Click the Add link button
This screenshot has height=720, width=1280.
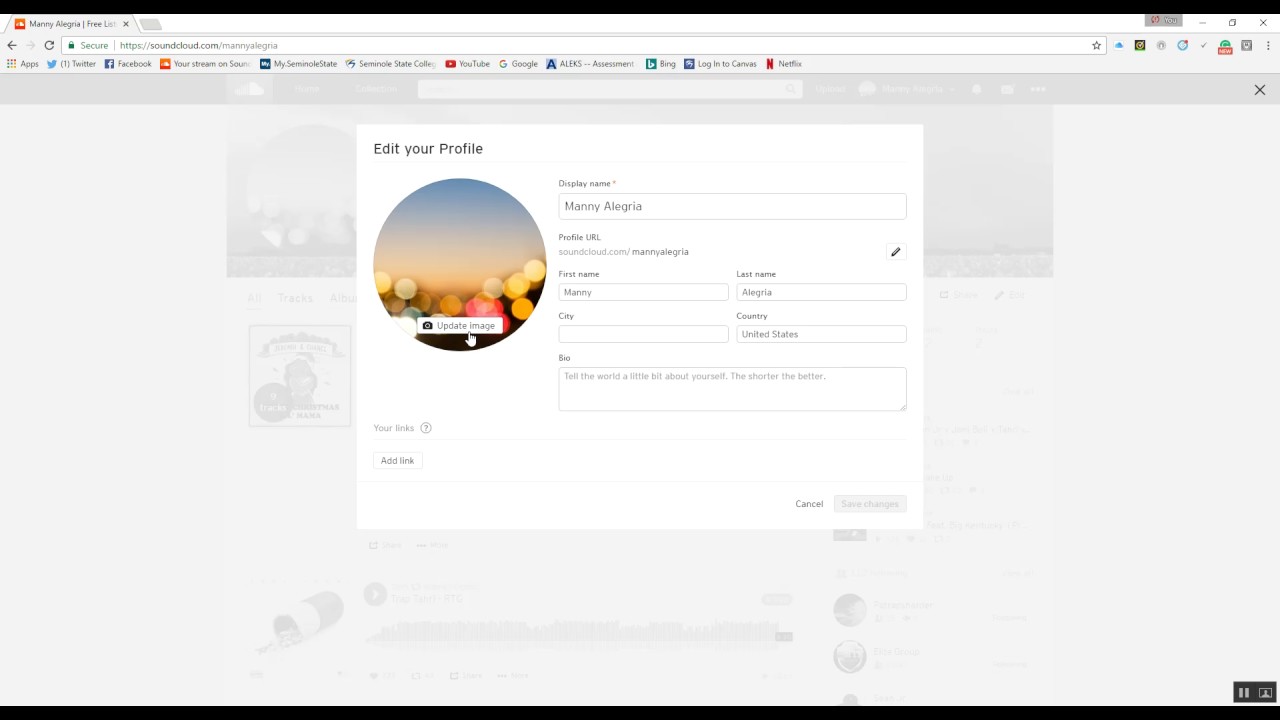pyautogui.click(x=397, y=460)
